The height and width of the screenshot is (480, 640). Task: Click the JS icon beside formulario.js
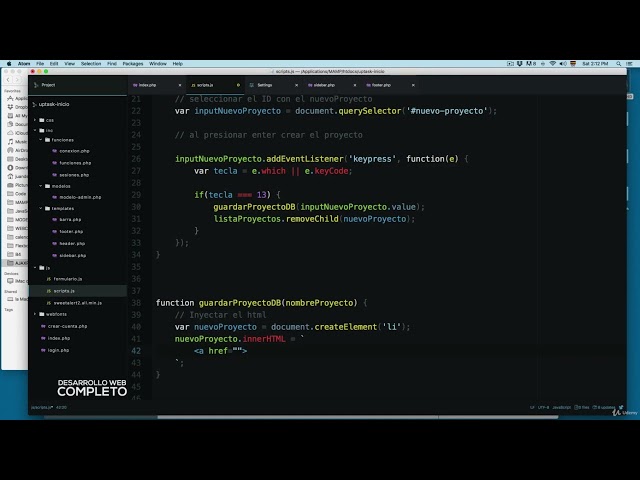coord(49,279)
